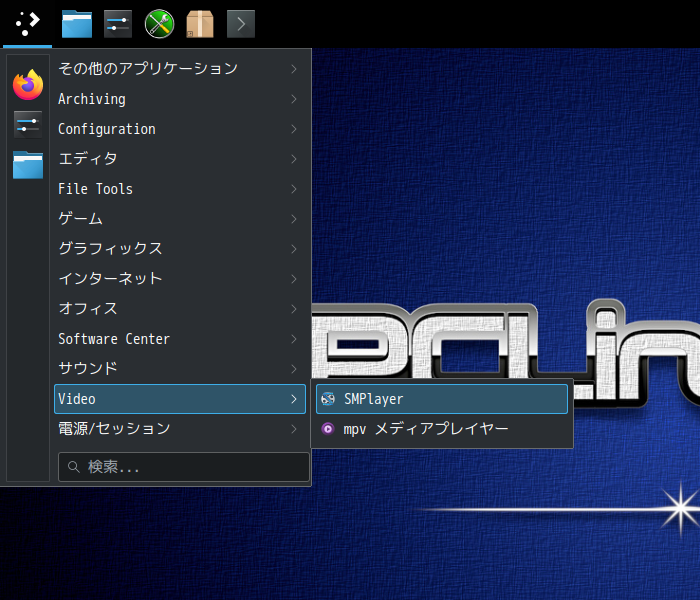This screenshot has height=600, width=700.
Task: Click the search magnifier icon
Action: click(x=74, y=467)
